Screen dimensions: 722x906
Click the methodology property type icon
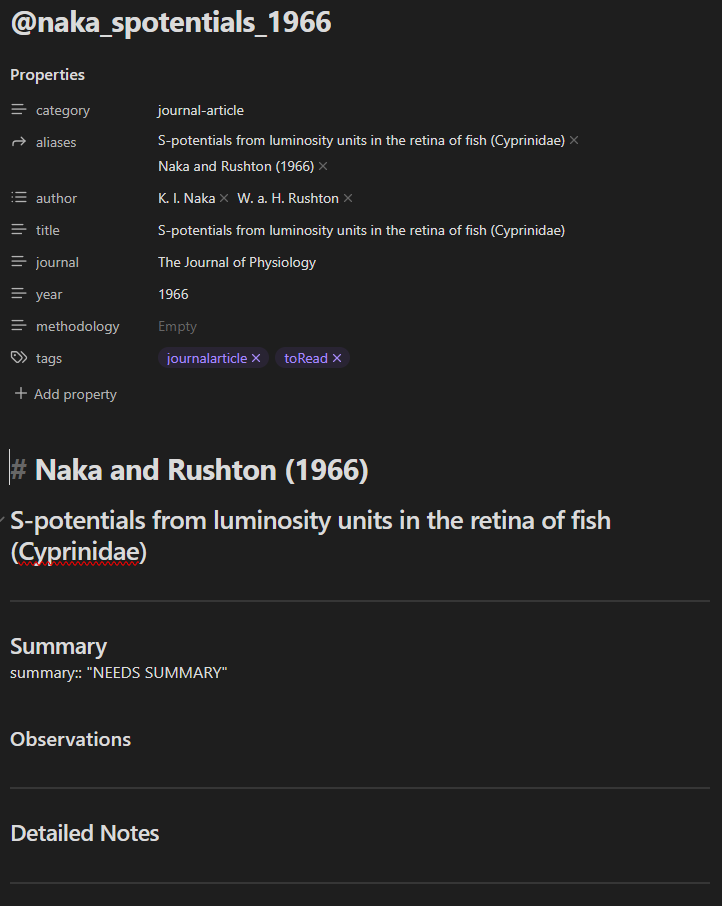(x=18, y=326)
